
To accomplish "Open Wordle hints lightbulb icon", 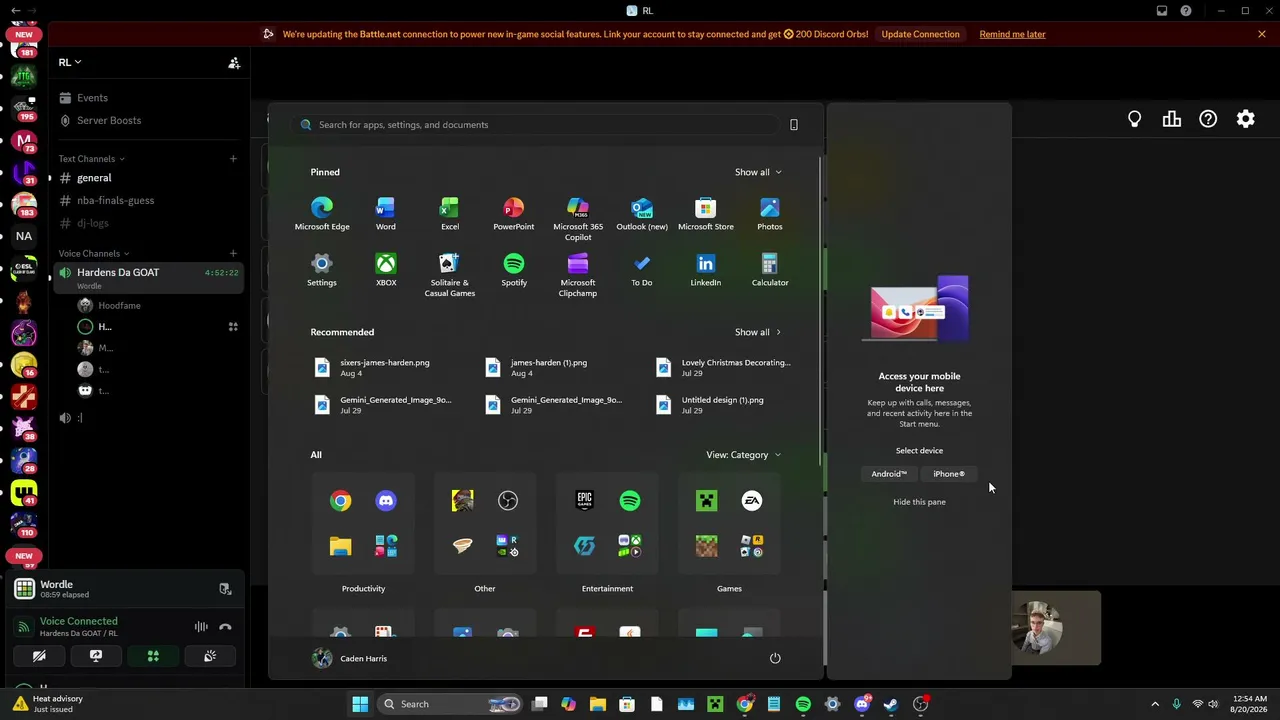I will click(x=1135, y=119).
